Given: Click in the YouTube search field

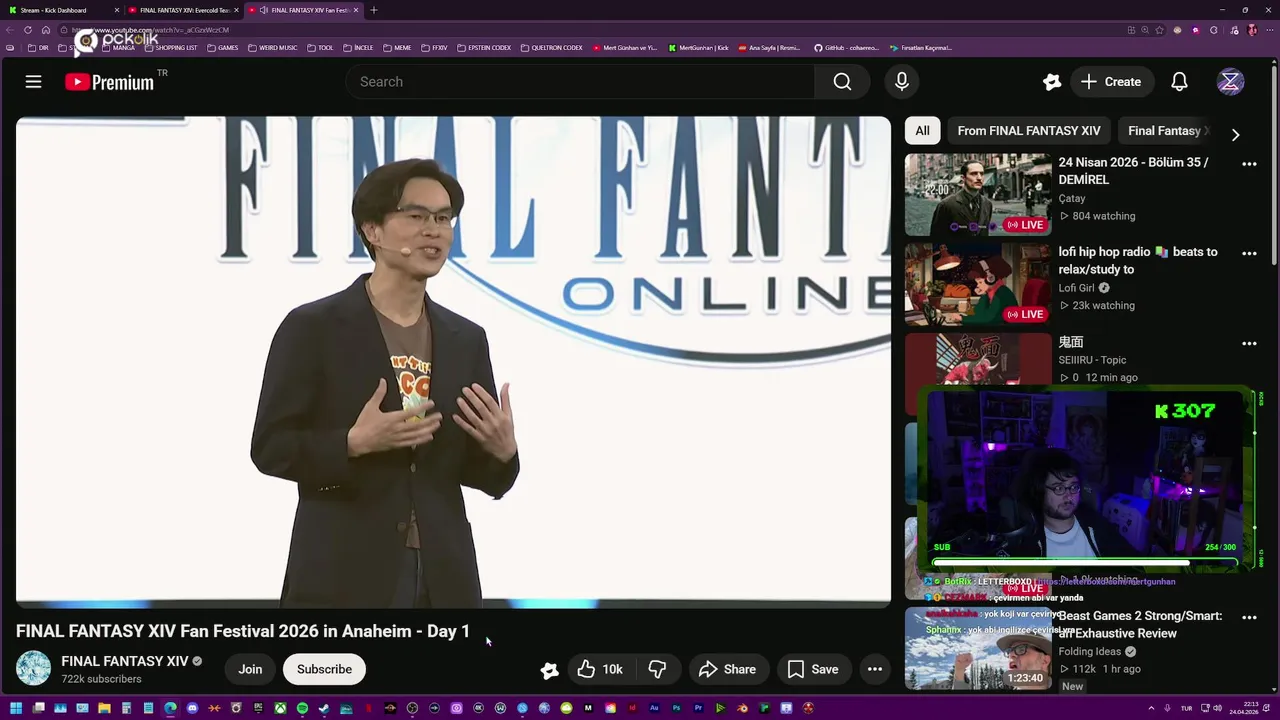Looking at the screenshot, I should [580, 82].
